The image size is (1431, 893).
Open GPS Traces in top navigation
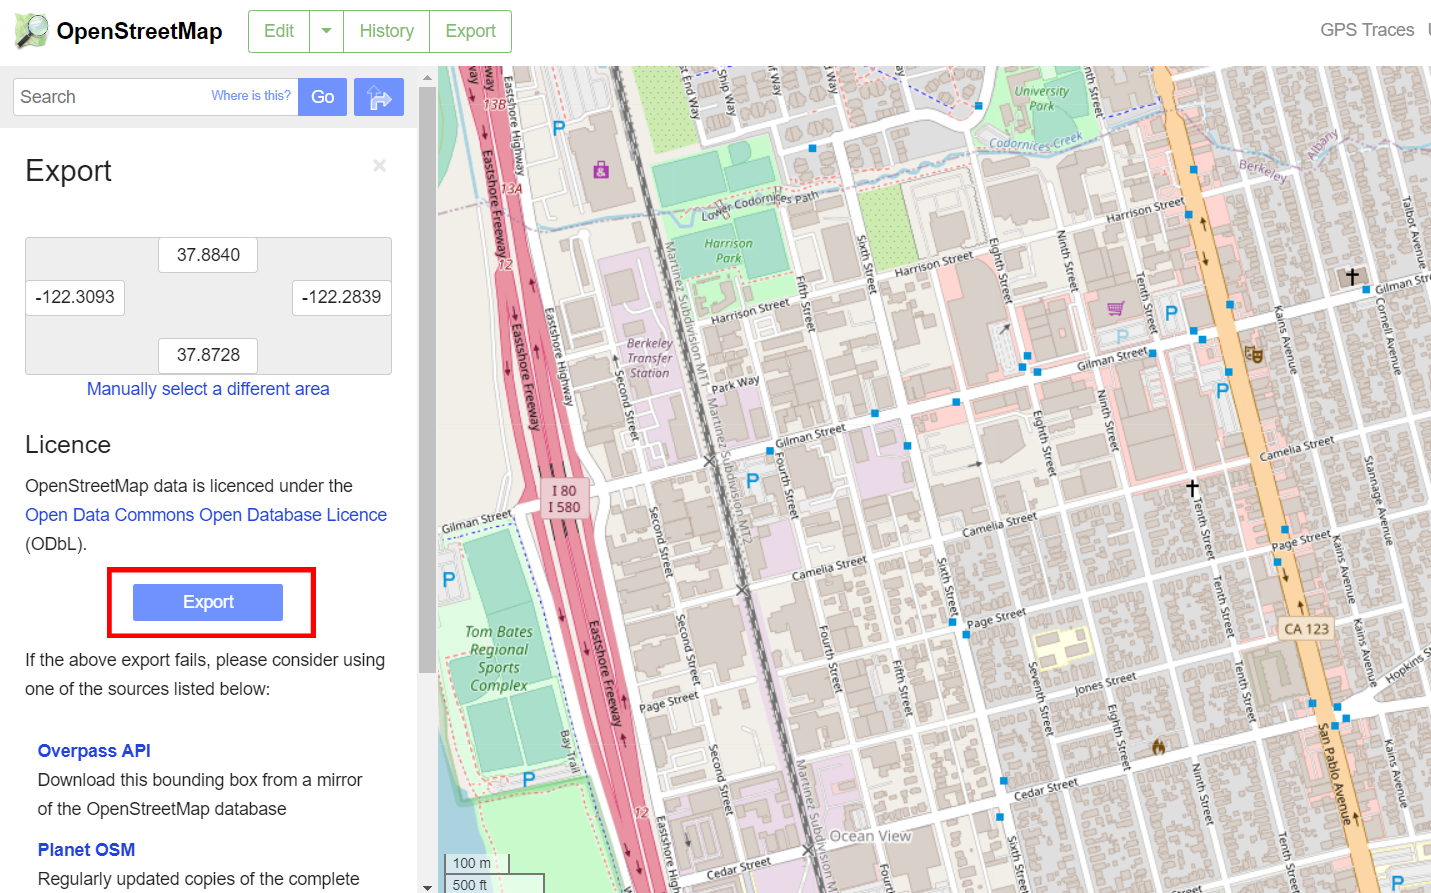coord(1367,30)
